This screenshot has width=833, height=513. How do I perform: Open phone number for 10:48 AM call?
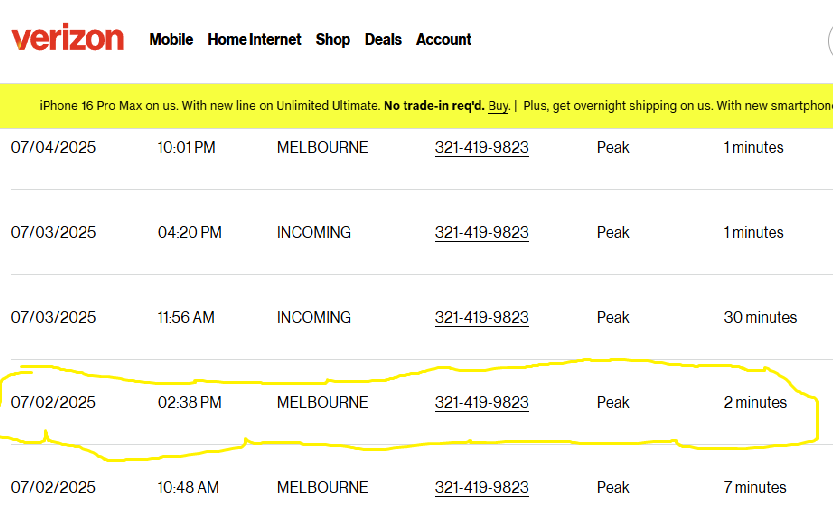pos(482,488)
